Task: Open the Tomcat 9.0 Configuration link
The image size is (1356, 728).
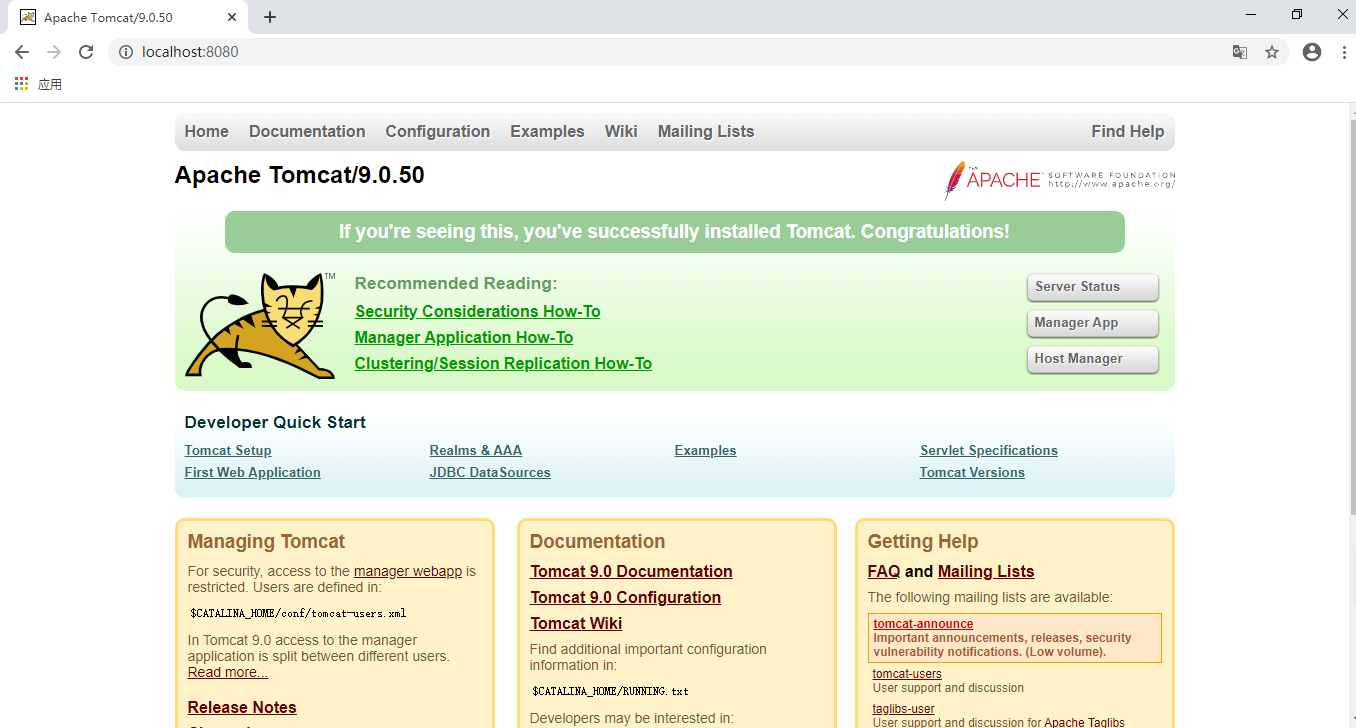Action: (x=625, y=597)
